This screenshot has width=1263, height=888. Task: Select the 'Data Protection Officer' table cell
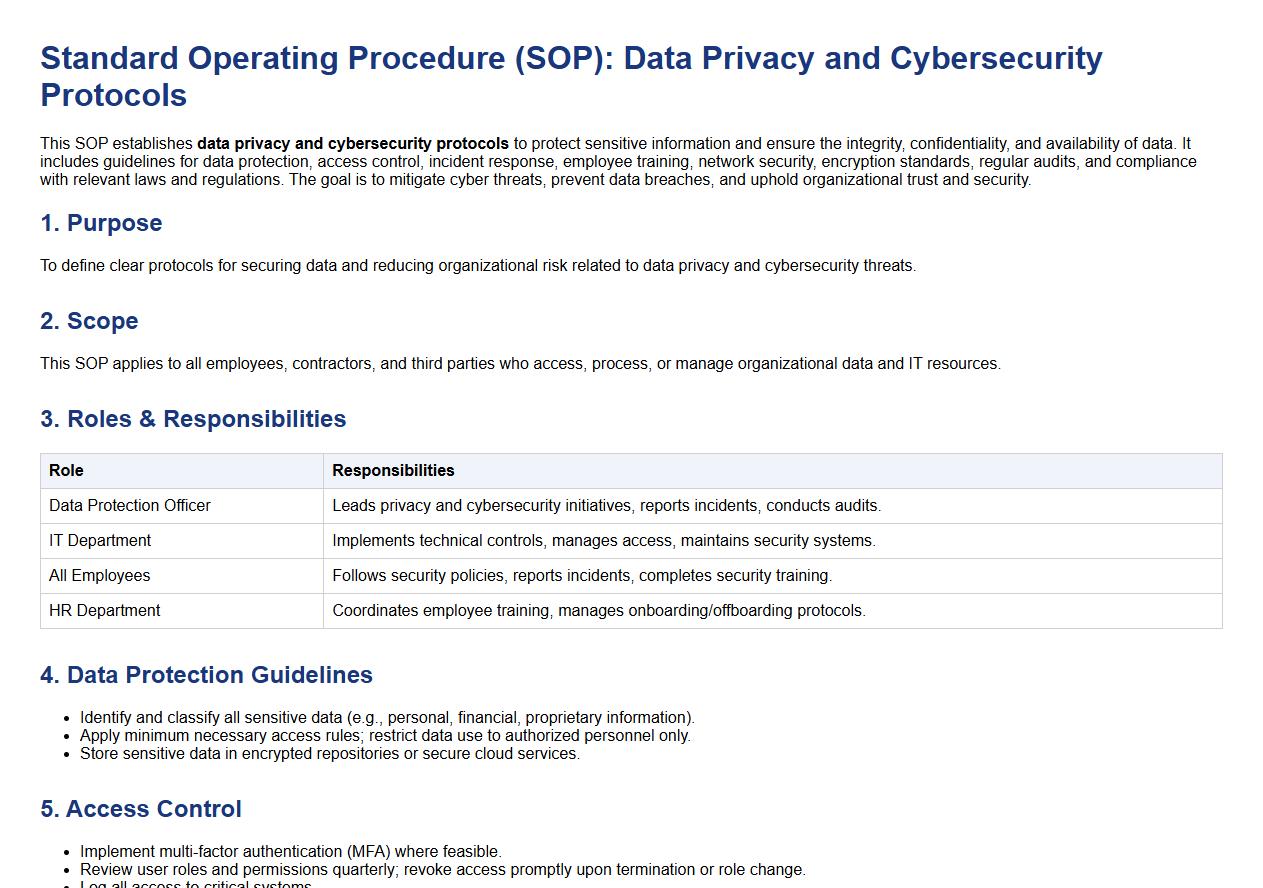(x=130, y=506)
